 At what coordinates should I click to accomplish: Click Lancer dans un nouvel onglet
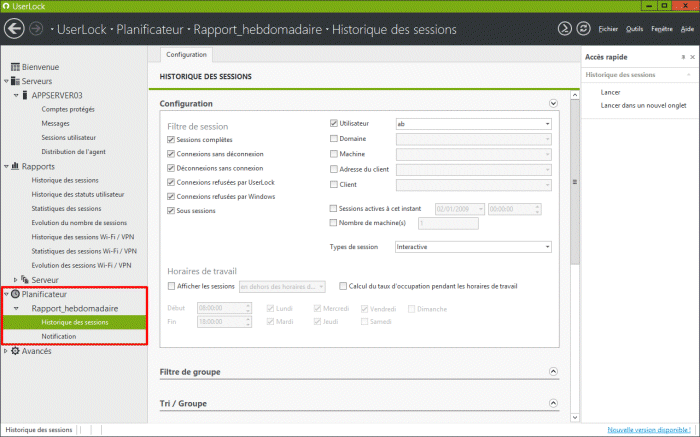pos(643,105)
